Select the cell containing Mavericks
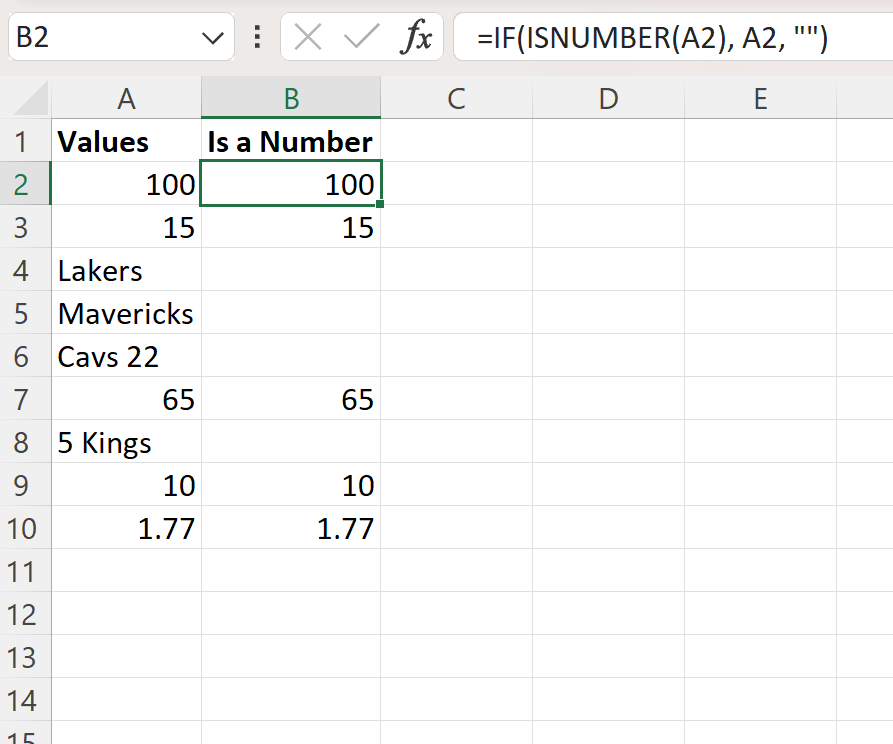Screen dimensions: 893x744 pyautogui.click(x=126, y=313)
